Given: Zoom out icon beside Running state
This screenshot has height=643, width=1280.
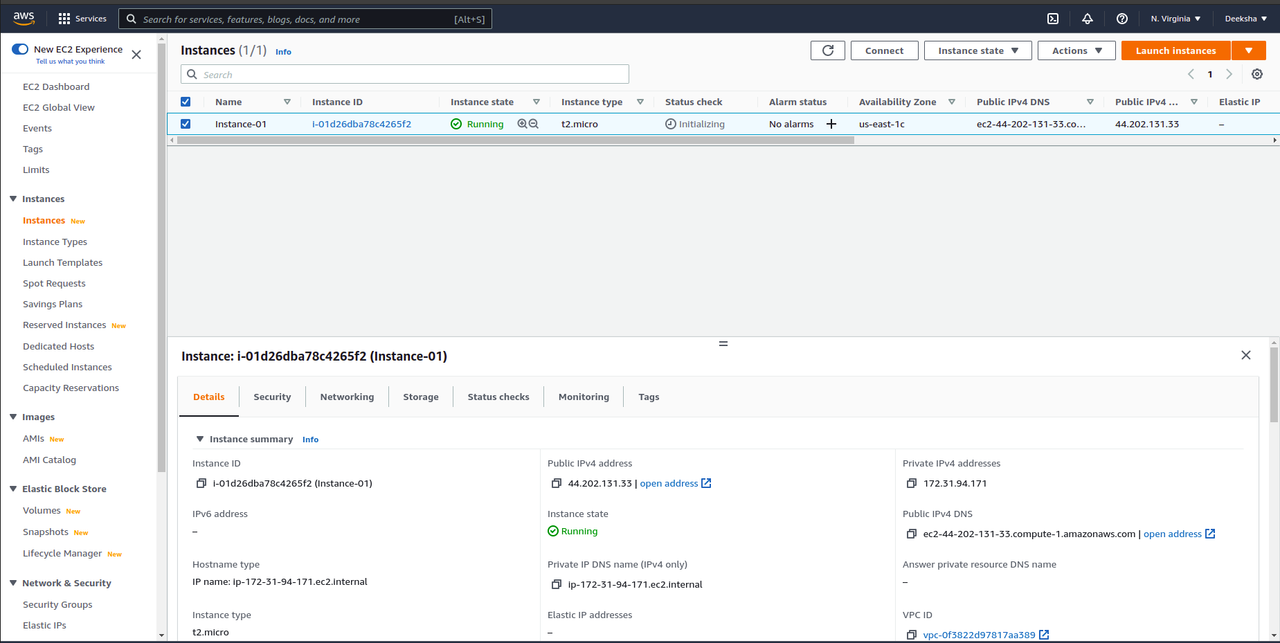Looking at the screenshot, I should coord(533,124).
